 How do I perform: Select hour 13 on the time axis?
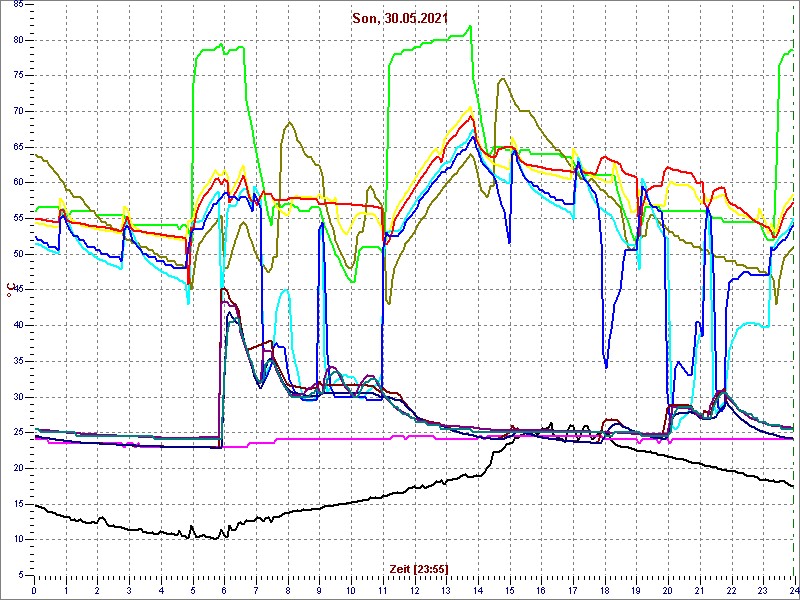click(x=446, y=589)
